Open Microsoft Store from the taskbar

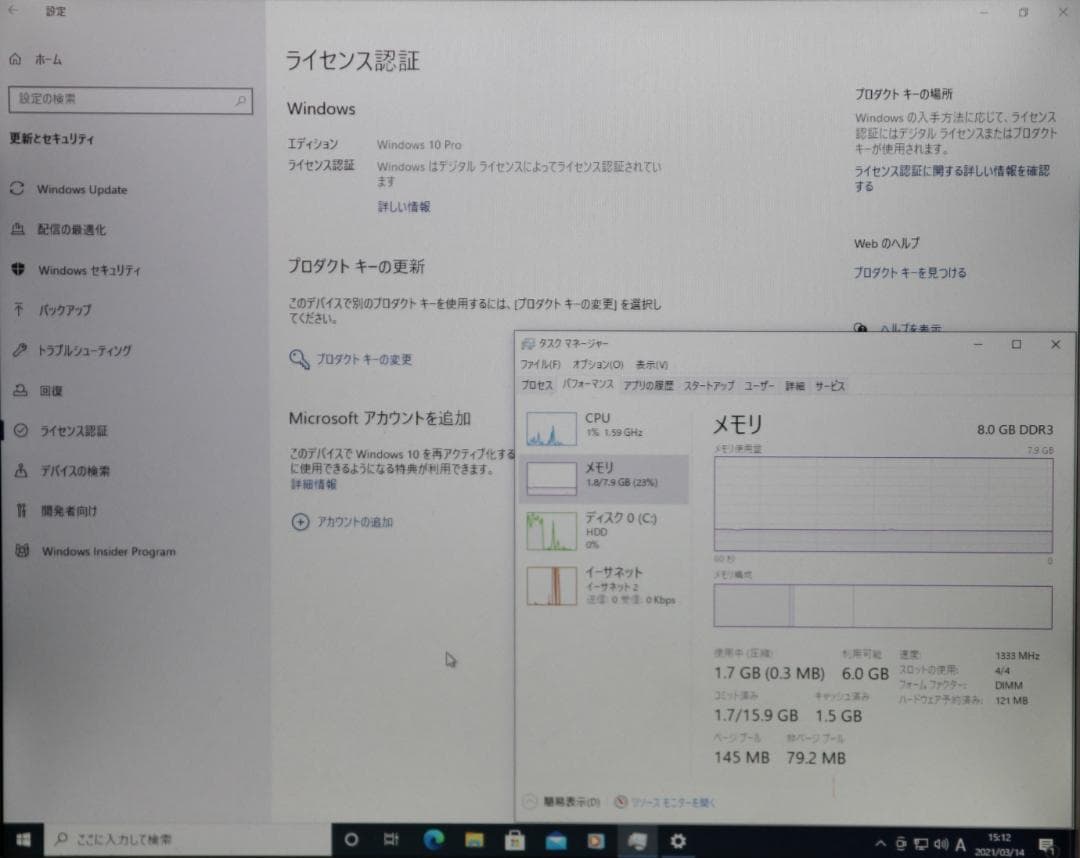click(514, 840)
